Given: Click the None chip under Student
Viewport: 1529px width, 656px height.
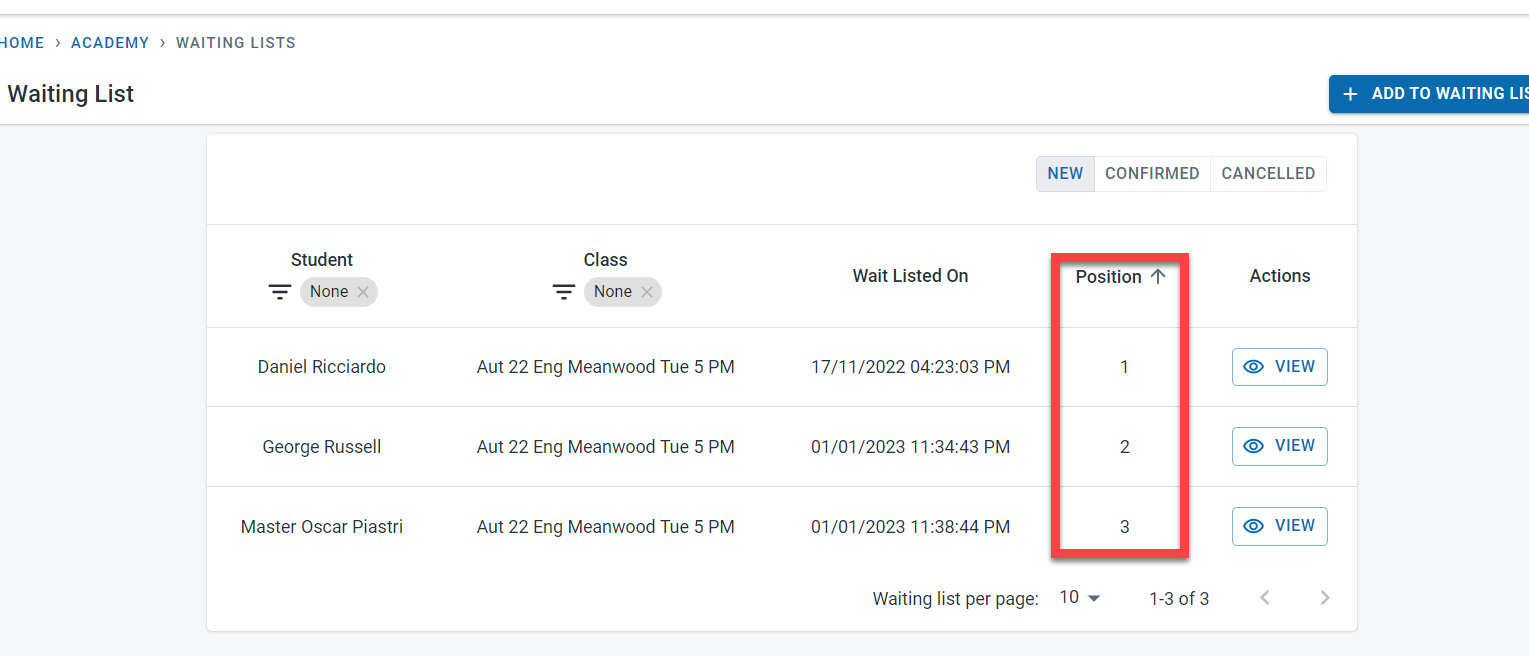Looking at the screenshot, I should point(329,292).
